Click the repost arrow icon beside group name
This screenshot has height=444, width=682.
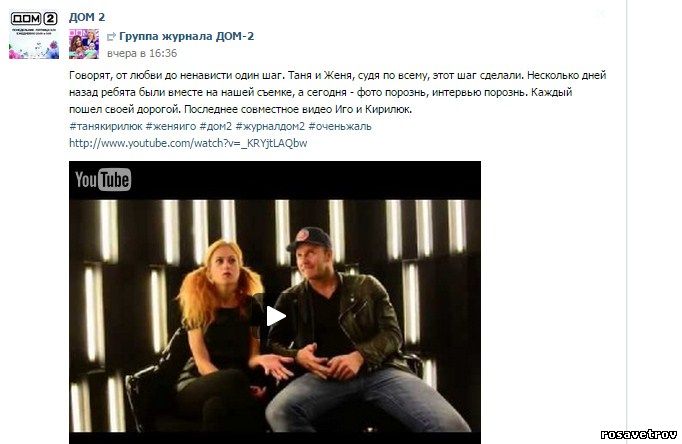[x=111, y=37]
